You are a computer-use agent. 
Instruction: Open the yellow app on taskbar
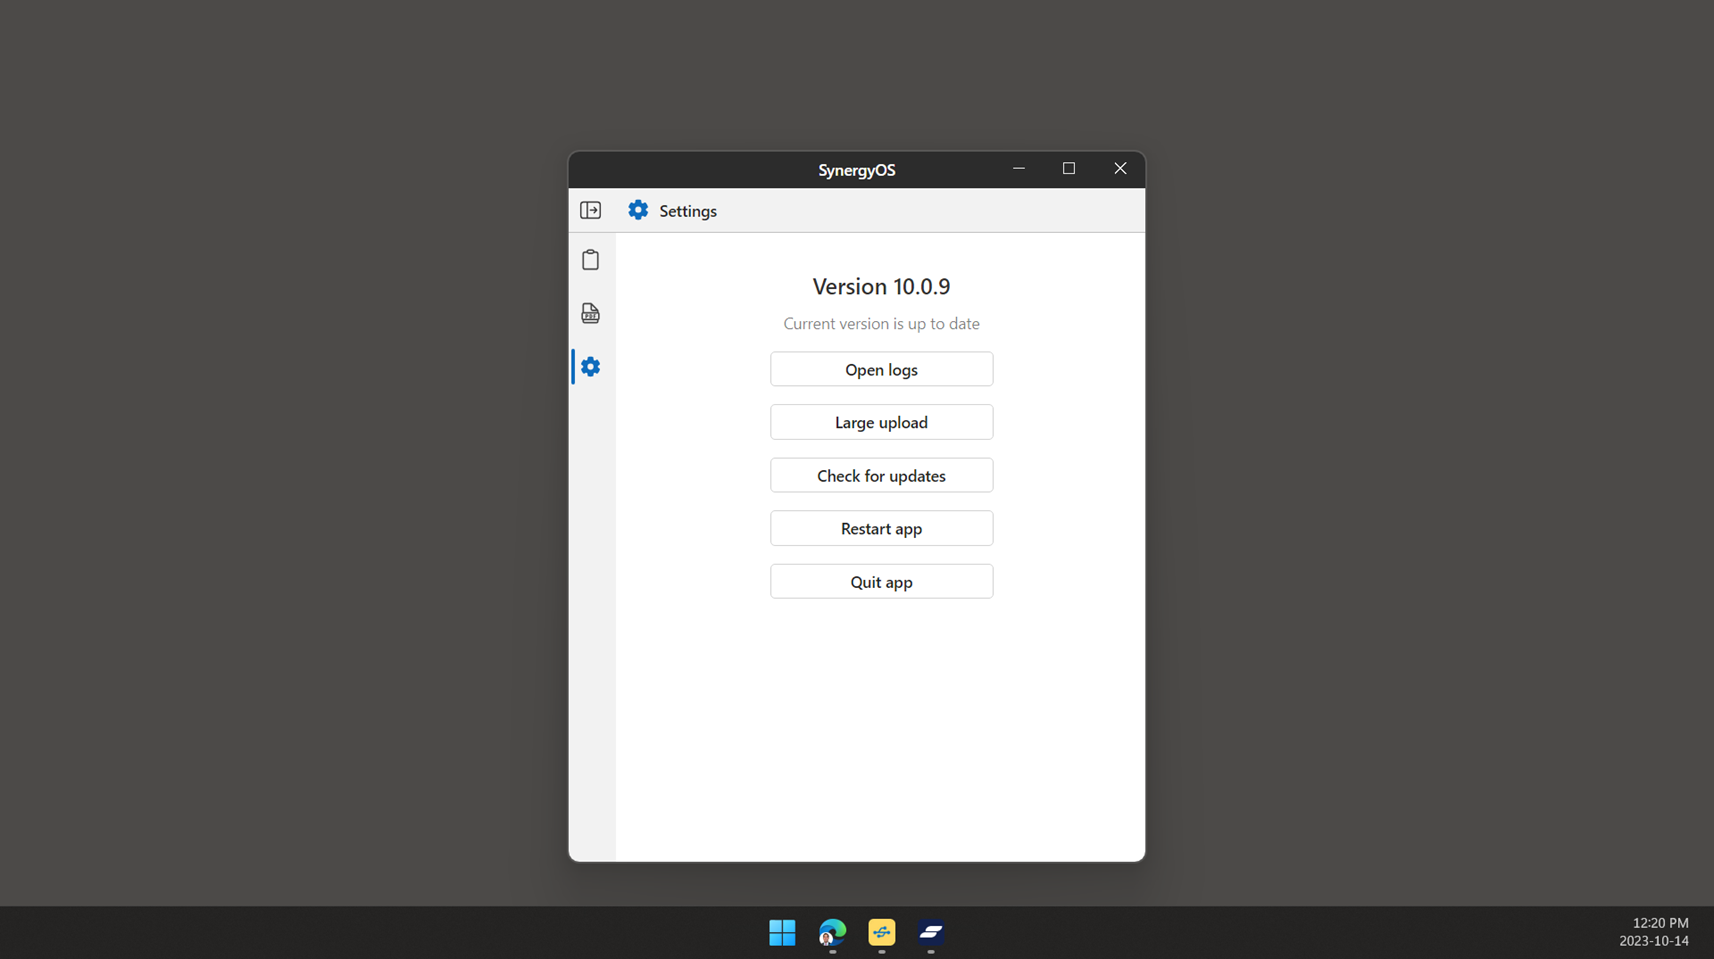pyautogui.click(x=881, y=932)
